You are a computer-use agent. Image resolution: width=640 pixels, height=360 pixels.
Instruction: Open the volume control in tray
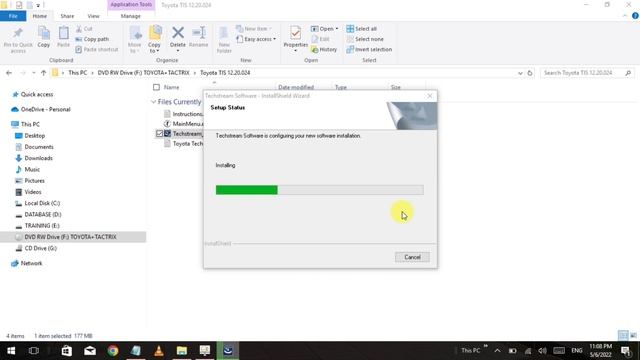(542, 351)
